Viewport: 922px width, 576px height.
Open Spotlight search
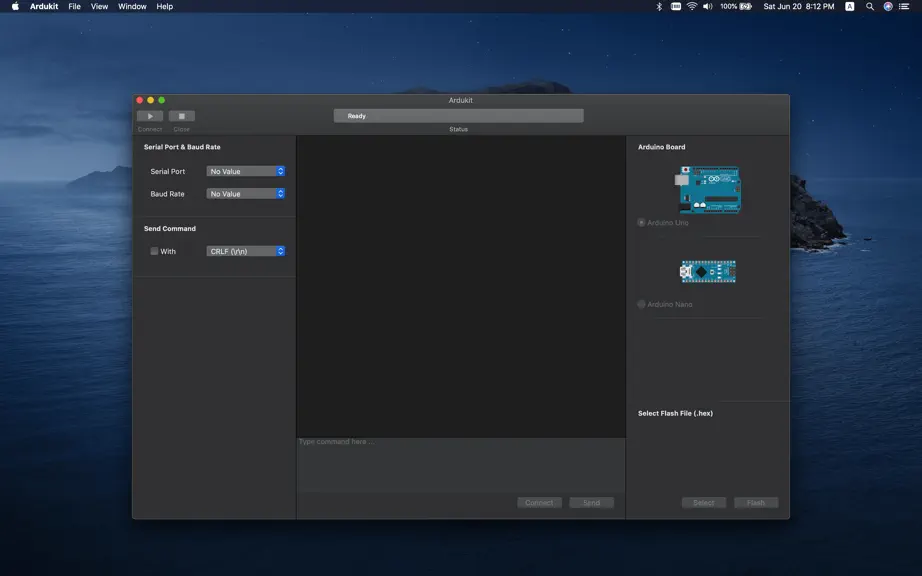tap(870, 6)
